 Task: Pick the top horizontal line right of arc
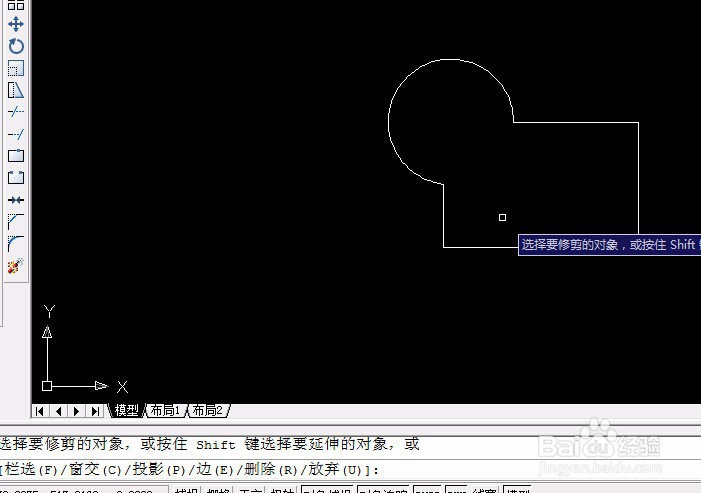click(576, 122)
